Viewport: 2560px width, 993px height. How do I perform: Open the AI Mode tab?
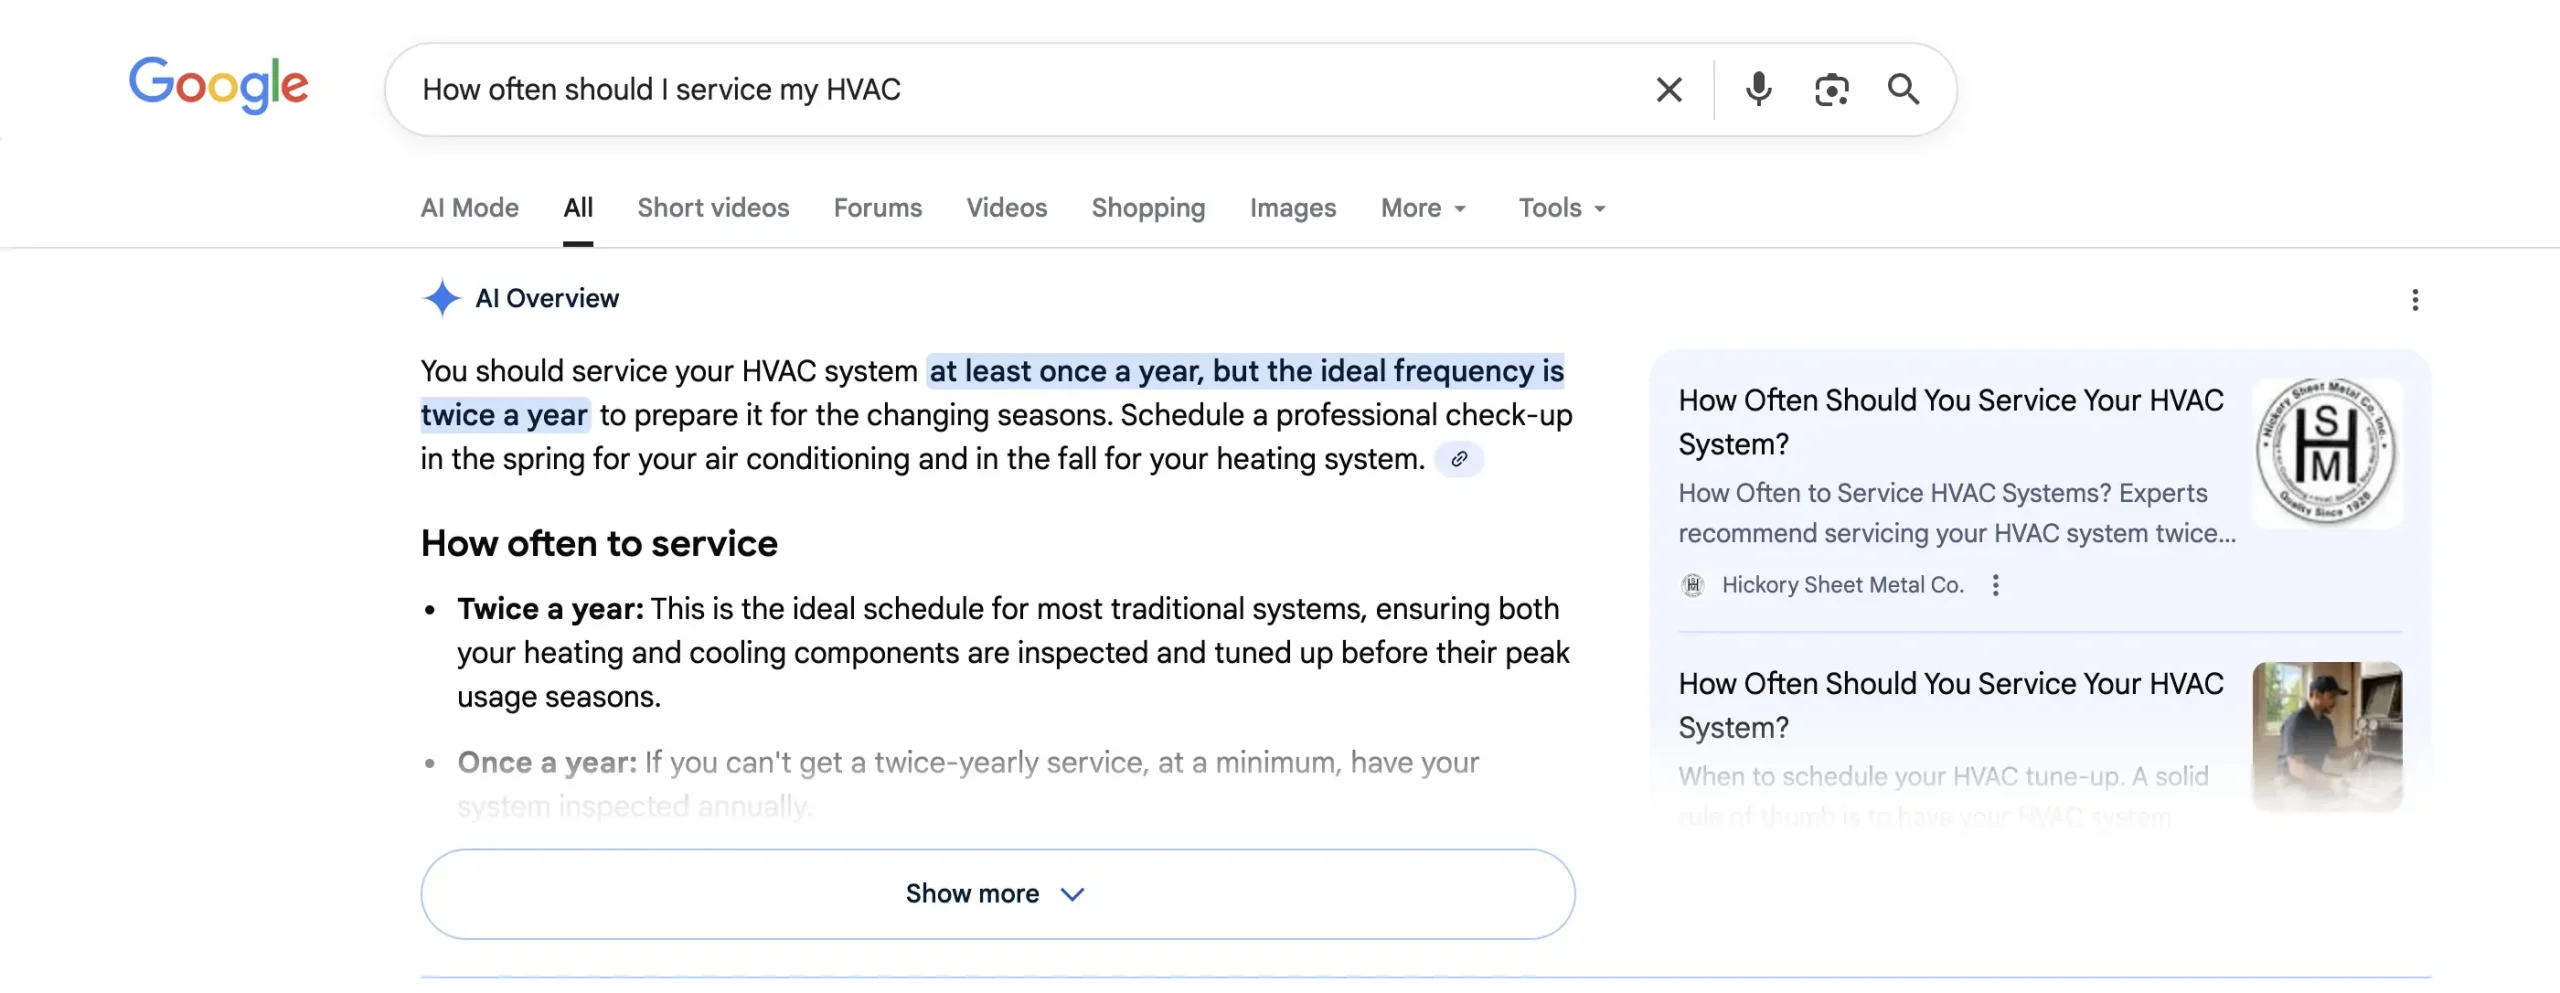point(468,208)
